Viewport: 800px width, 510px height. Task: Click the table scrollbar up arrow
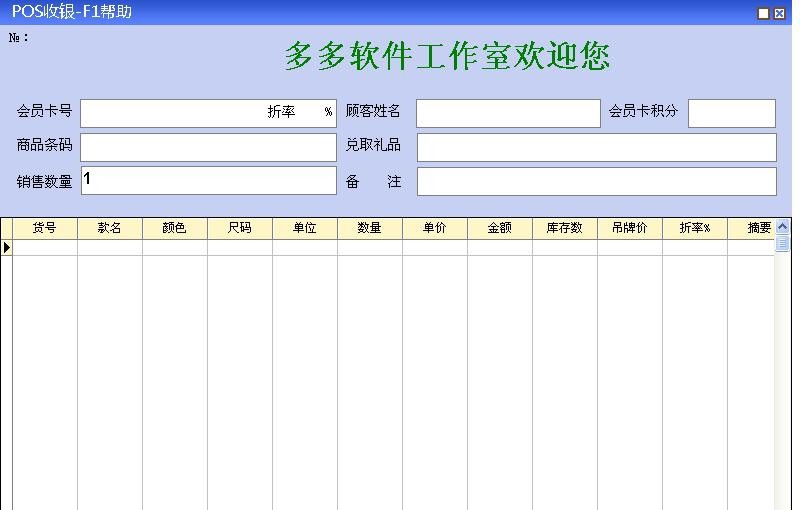(x=782, y=226)
